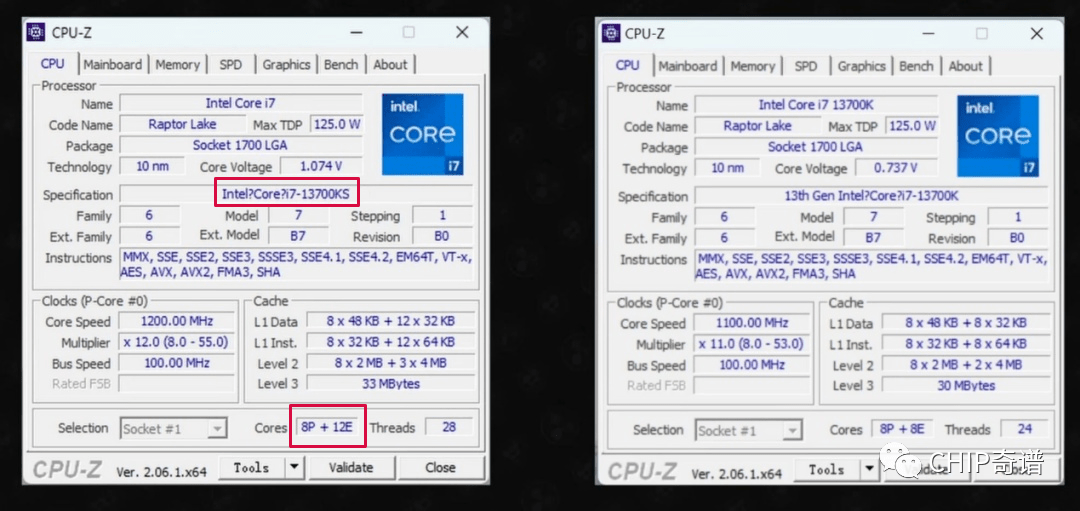This screenshot has width=1080, height=511.
Task: Switch to Memory tab in left window
Action: 177,65
